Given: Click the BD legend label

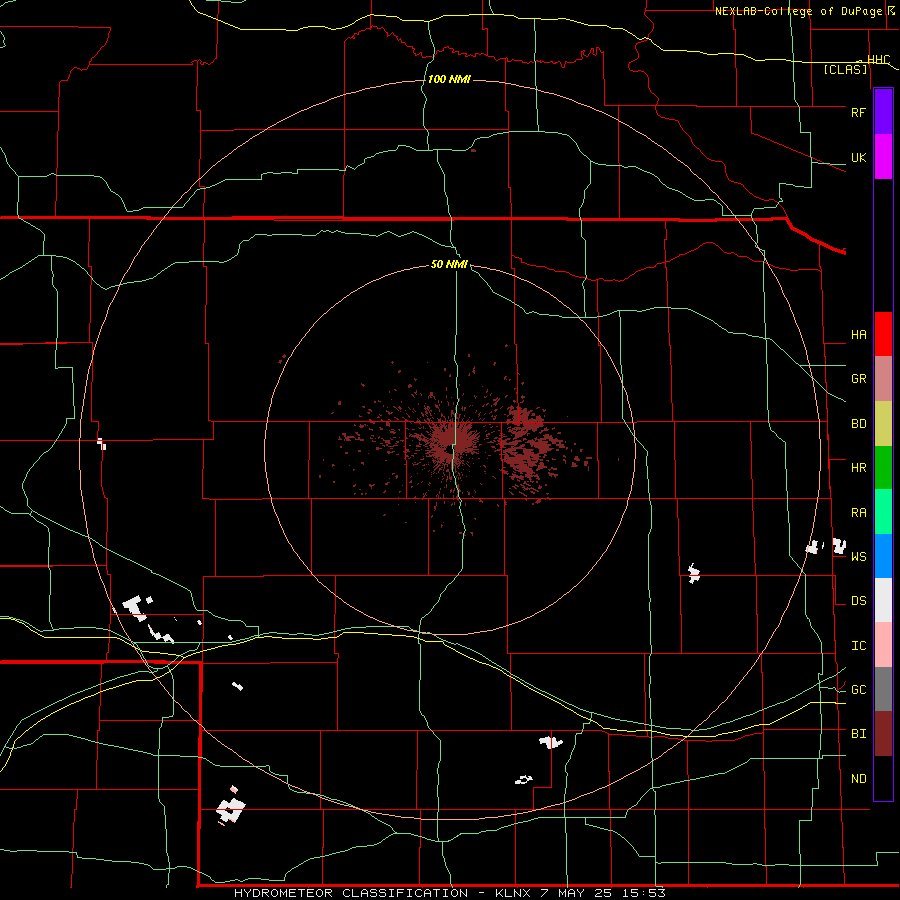Looking at the screenshot, I should point(858,424).
